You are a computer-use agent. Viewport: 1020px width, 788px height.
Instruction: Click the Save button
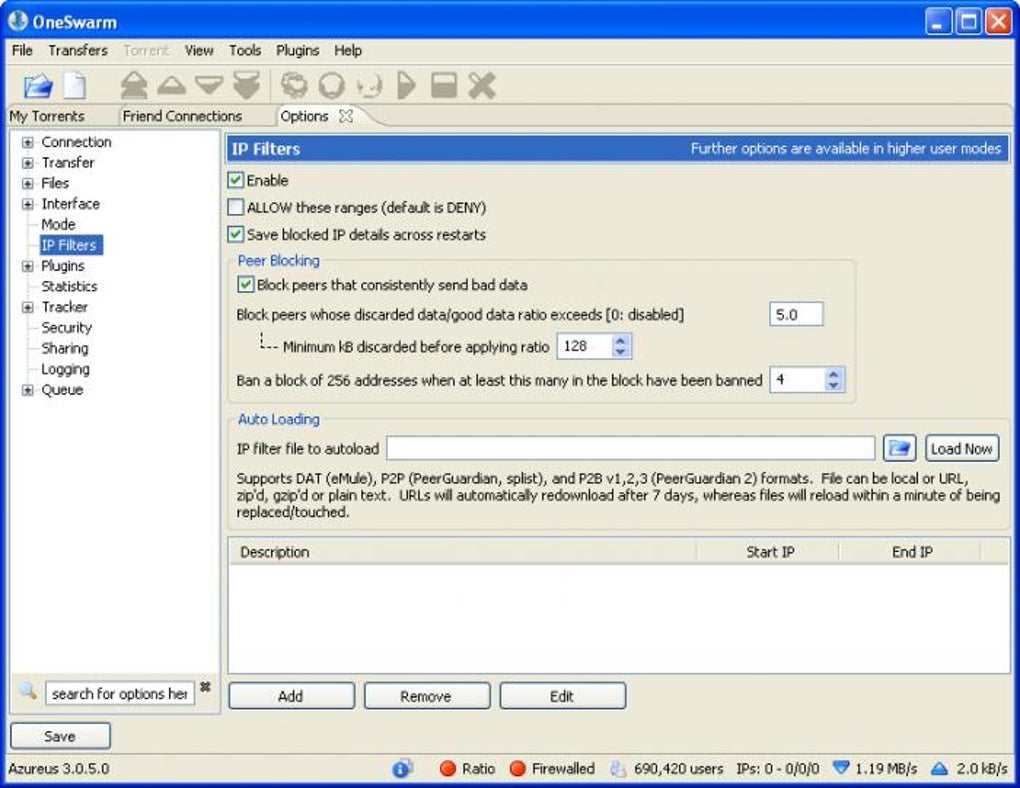tap(60, 736)
